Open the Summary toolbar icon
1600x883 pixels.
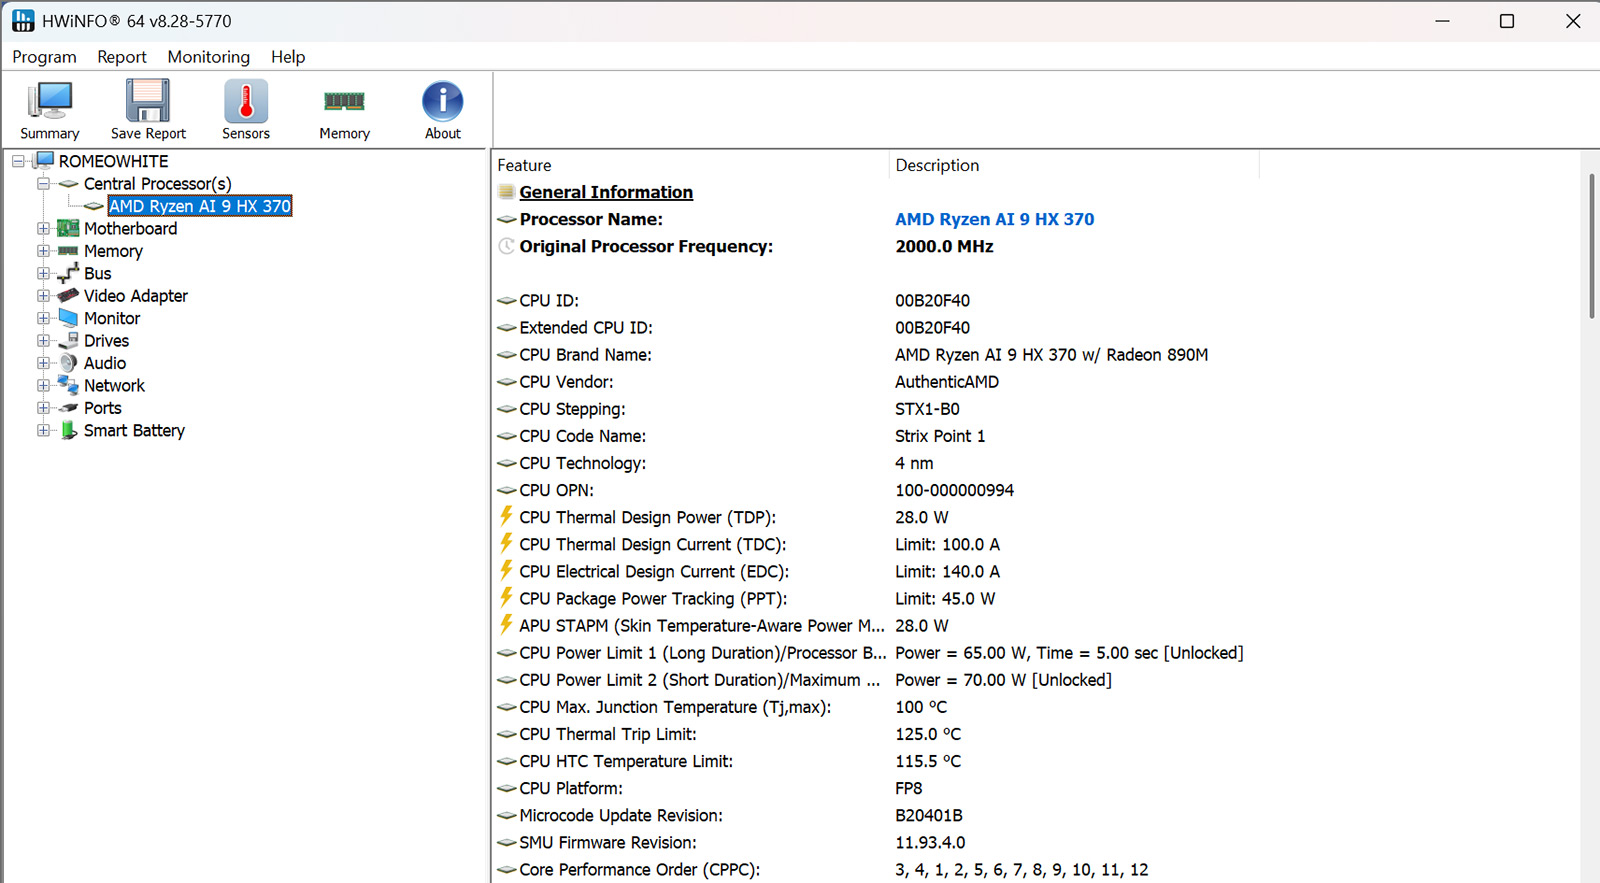tap(50, 101)
